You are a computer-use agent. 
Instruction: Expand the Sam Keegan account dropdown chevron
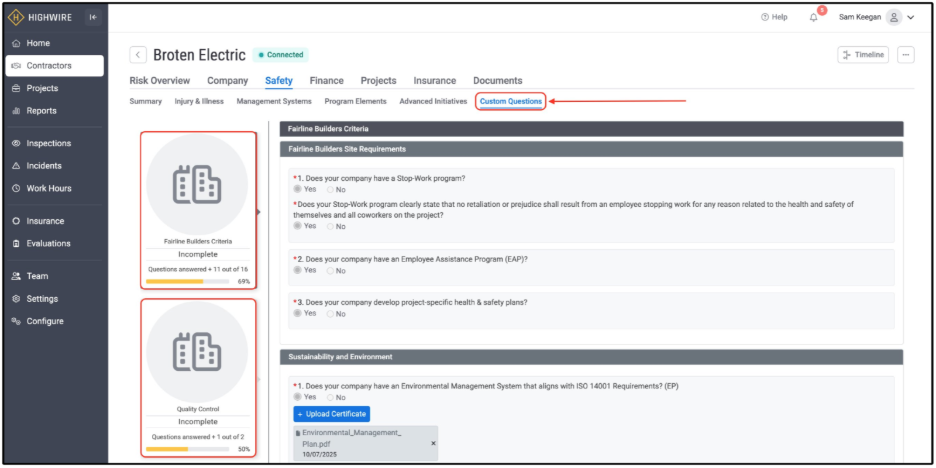tap(910, 18)
